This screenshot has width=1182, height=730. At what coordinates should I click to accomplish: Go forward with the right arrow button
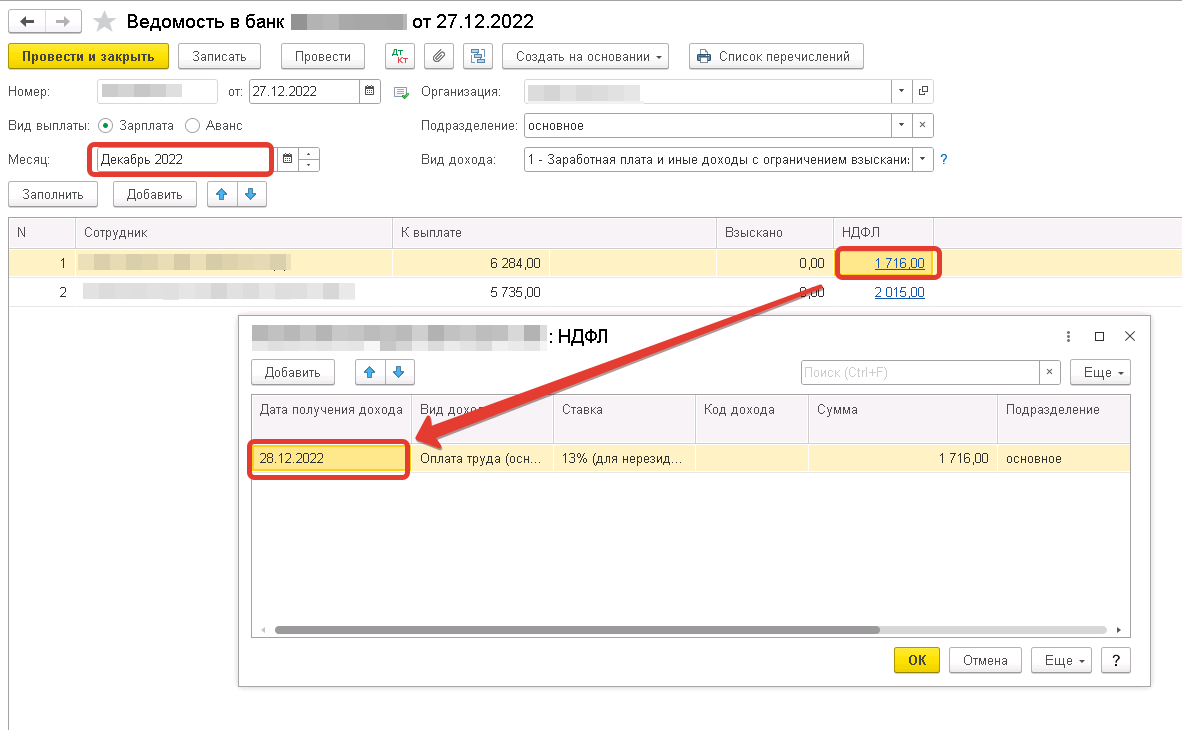63,21
